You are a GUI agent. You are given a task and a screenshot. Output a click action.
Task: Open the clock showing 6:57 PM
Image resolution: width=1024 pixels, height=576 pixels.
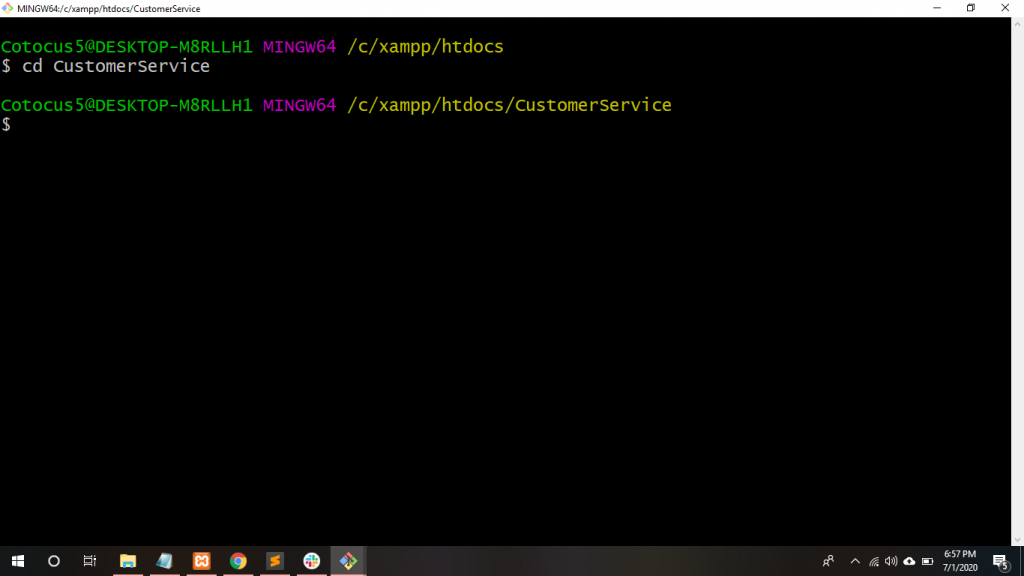click(x=960, y=561)
